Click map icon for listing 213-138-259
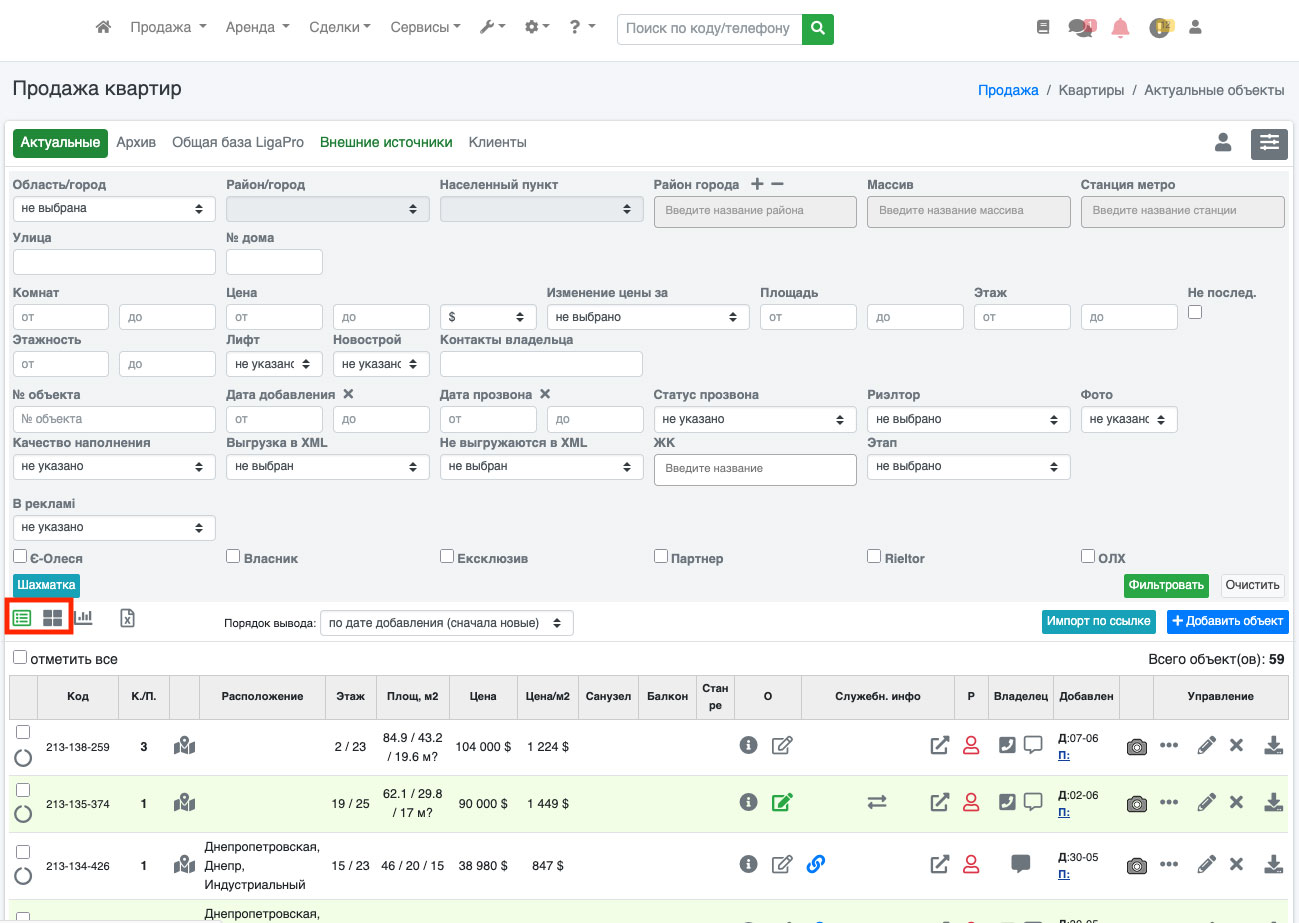The width and height of the screenshot is (1299, 923). pos(184,746)
